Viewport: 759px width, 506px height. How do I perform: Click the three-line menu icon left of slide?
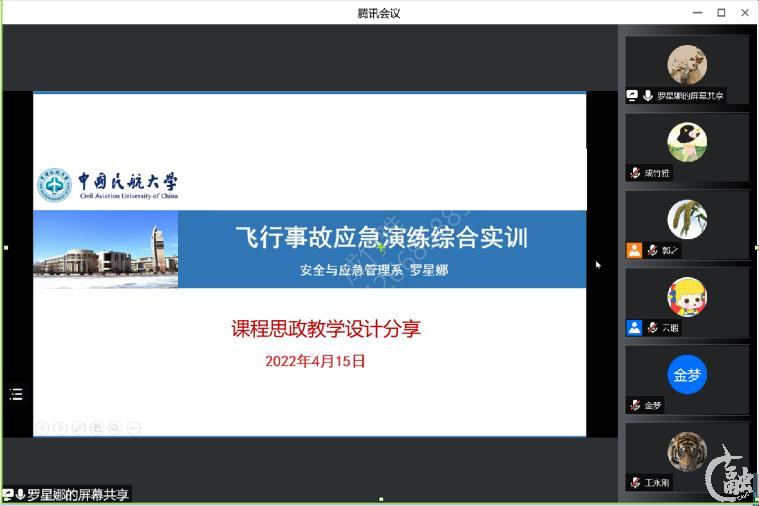point(16,394)
